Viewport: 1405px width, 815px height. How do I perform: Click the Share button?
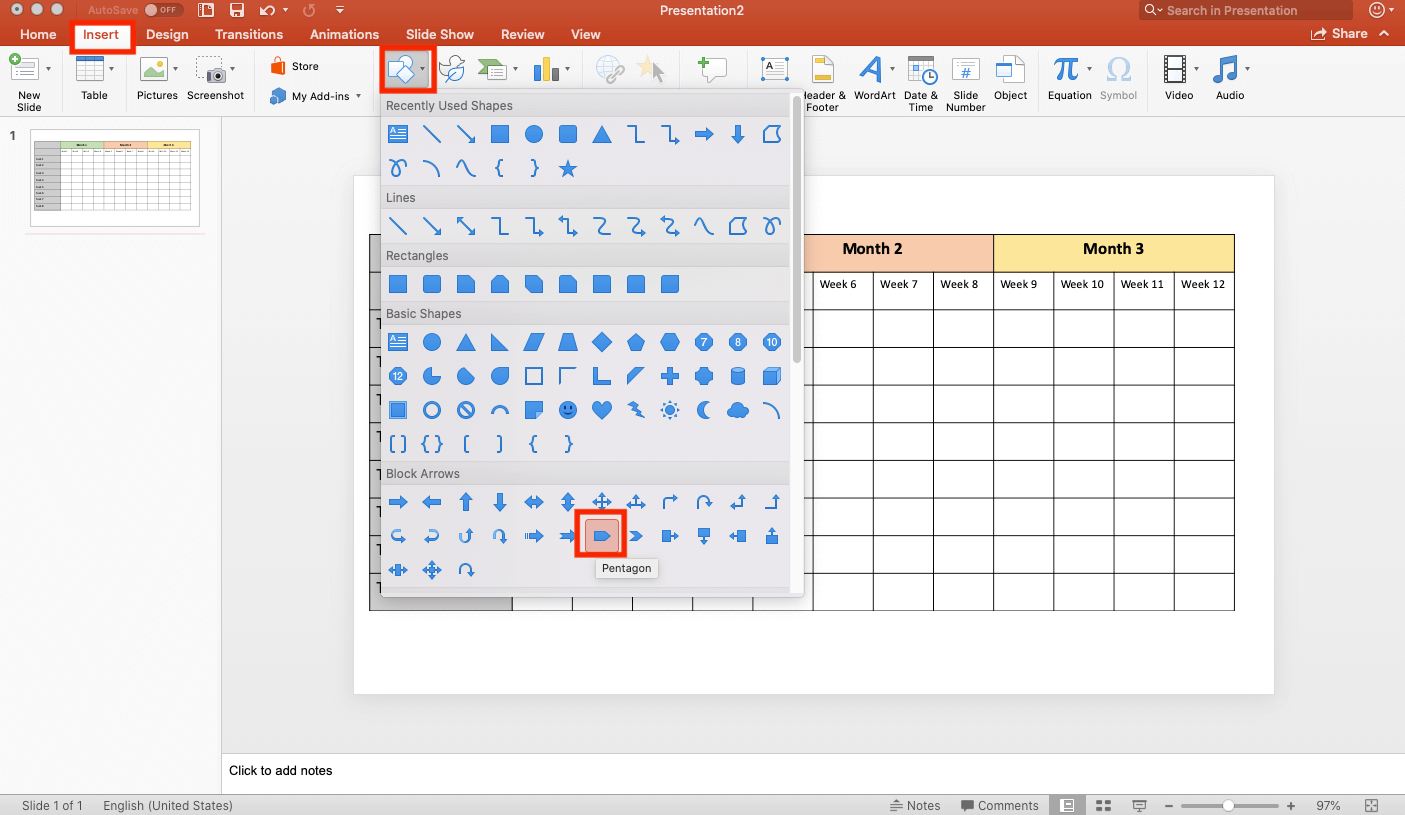tap(1339, 34)
